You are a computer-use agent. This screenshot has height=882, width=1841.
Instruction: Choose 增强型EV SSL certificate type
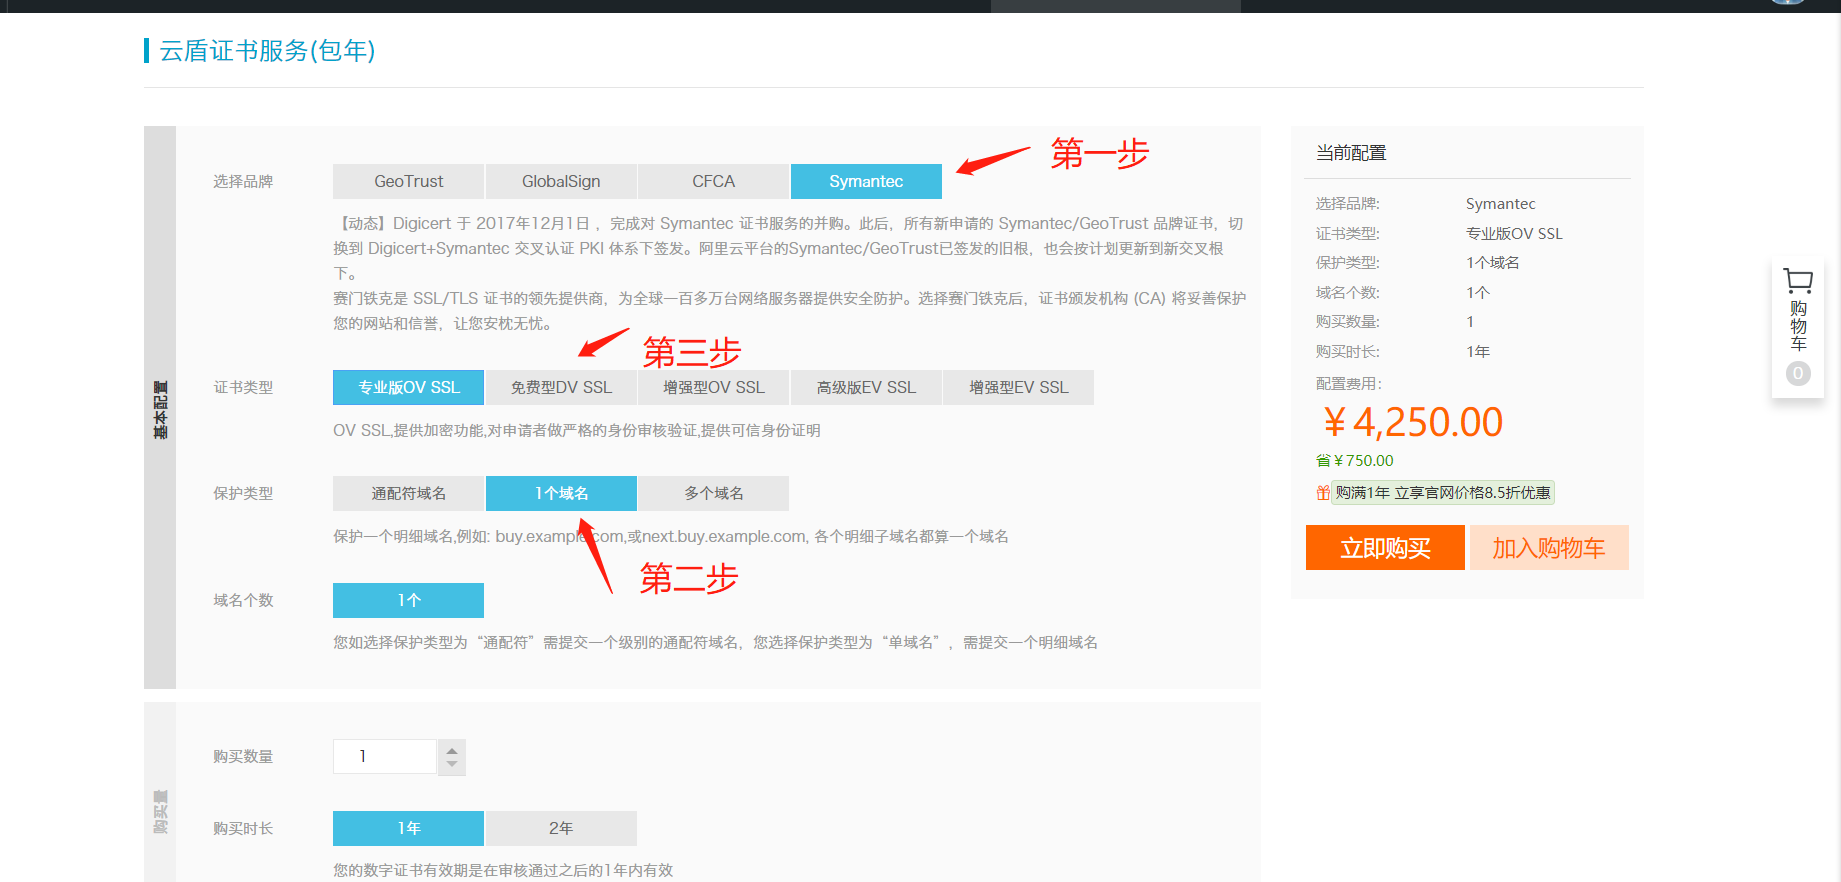(x=1018, y=387)
